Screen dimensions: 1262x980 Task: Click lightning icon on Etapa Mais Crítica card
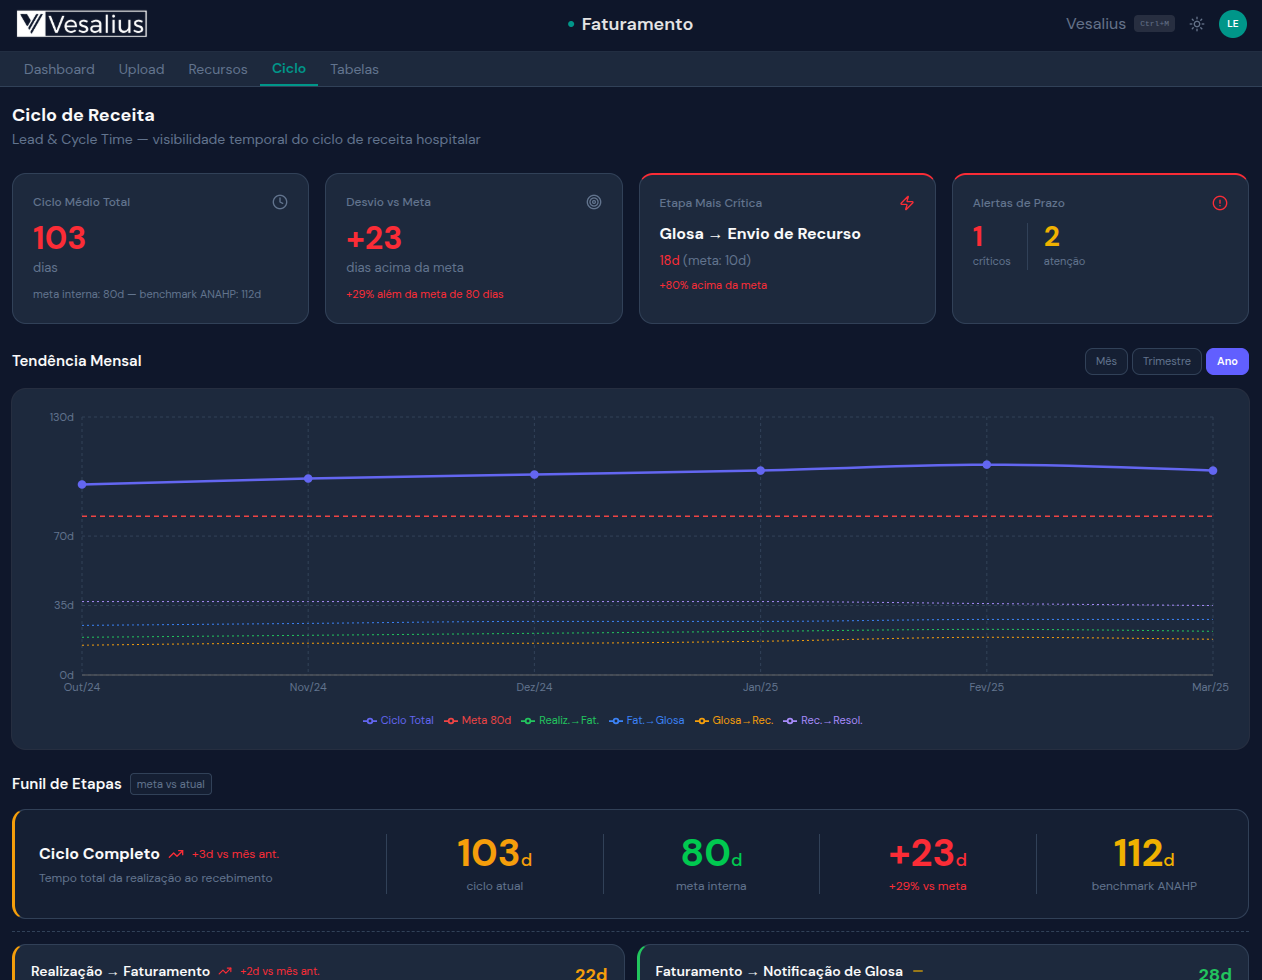[x=907, y=203]
